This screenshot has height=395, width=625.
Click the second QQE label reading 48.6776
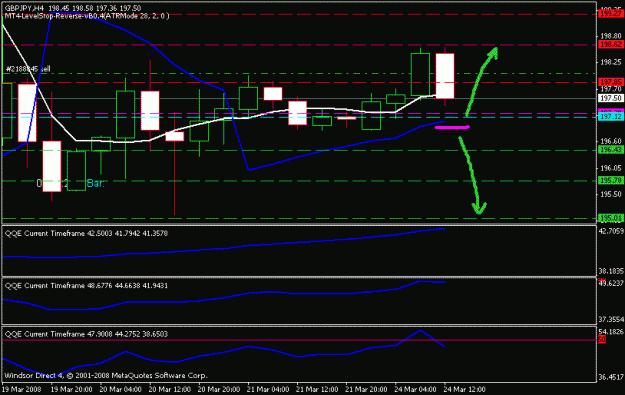click(x=86, y=286)
